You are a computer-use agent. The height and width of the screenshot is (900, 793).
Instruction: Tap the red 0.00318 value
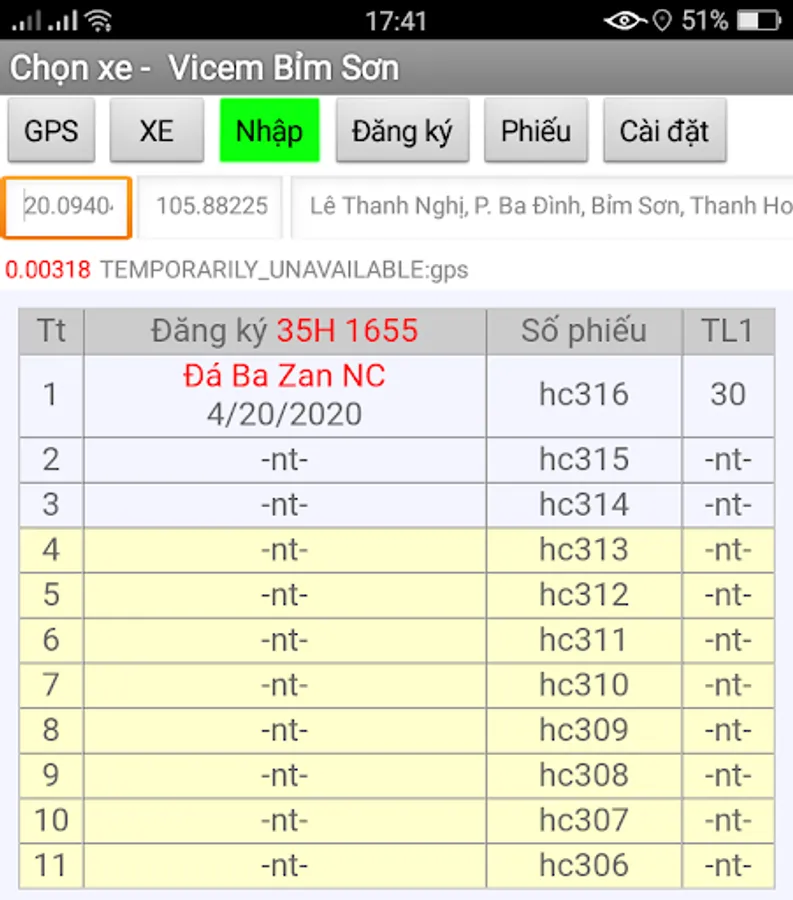[x=48, y=270]
